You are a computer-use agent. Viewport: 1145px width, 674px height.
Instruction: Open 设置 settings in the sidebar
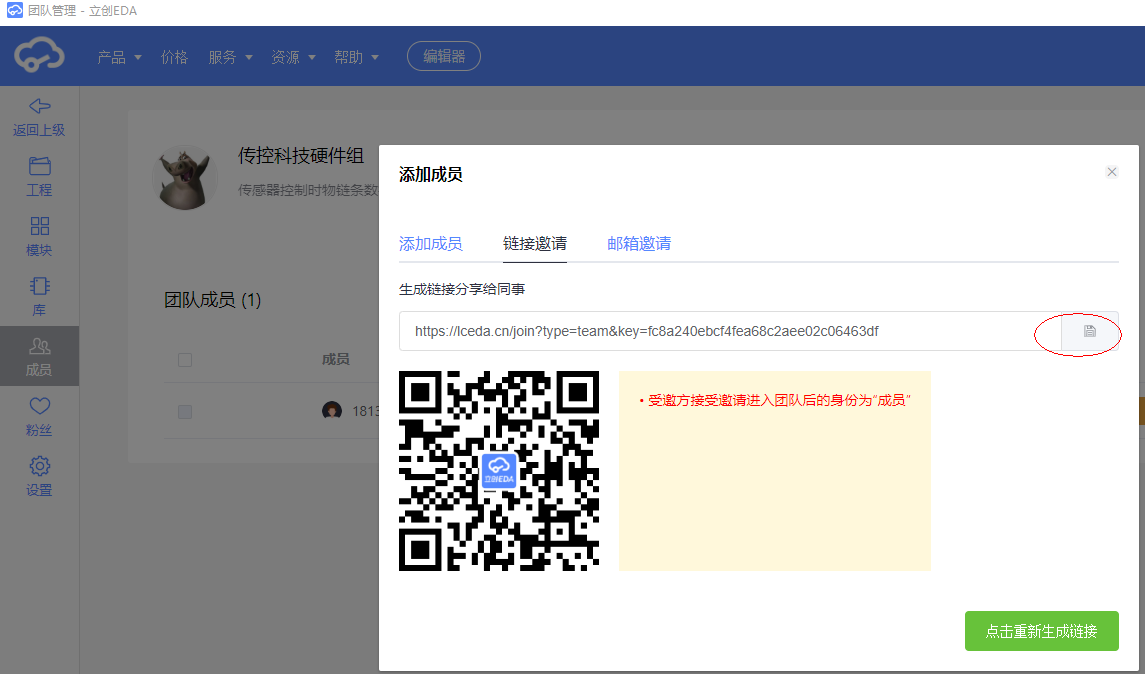click(39, 477)
